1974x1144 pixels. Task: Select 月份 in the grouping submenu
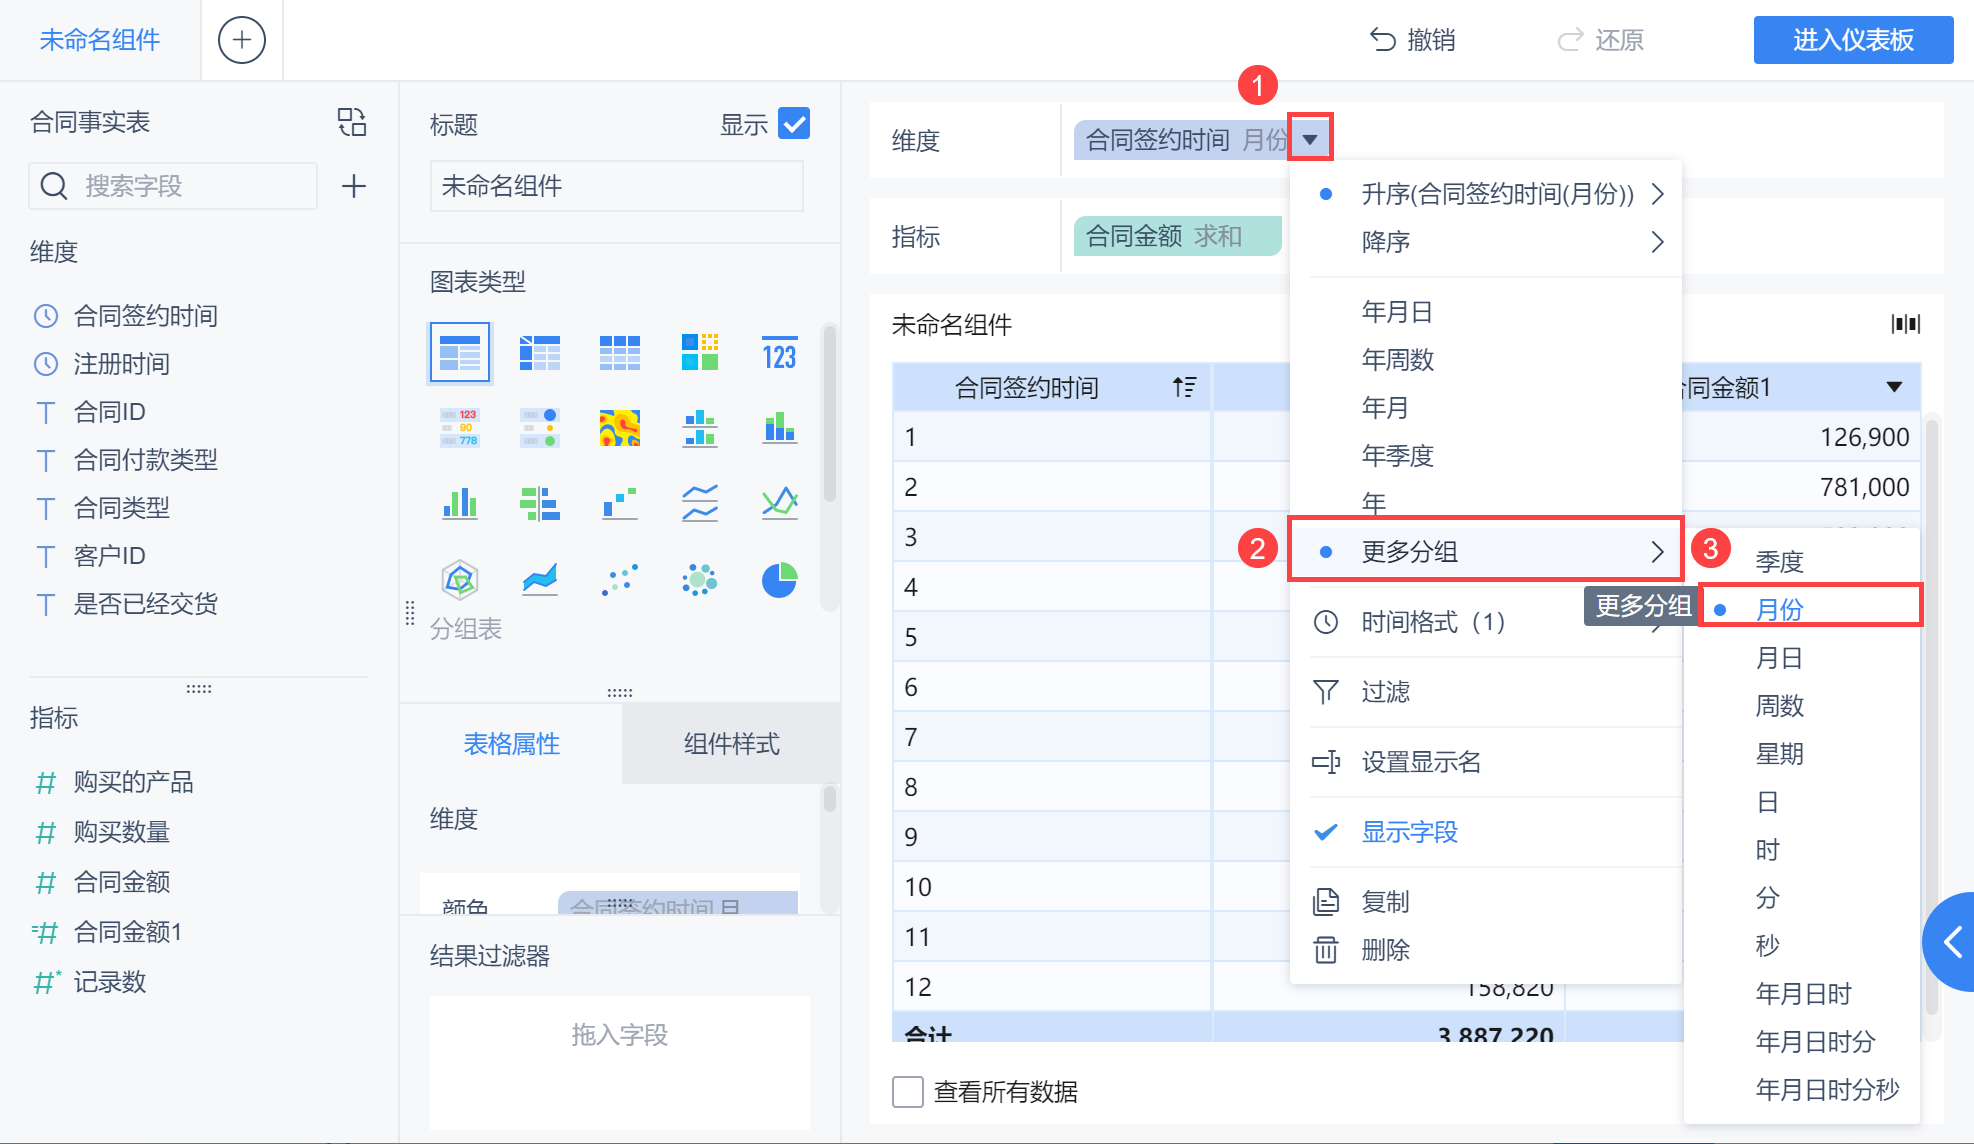1780,609
